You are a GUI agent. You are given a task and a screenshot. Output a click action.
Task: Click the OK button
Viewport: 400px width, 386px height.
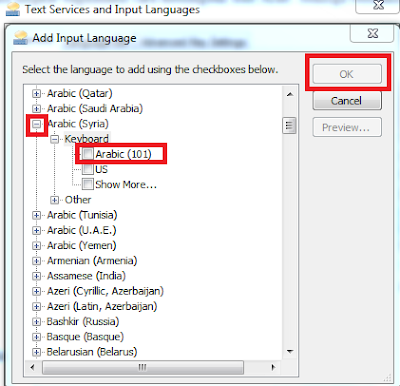(x=347, y=74)
